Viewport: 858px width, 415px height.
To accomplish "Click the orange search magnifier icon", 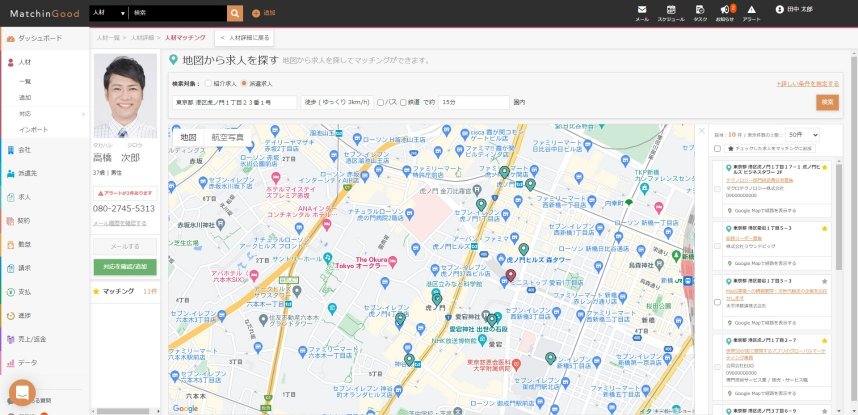I will point(235,13).
